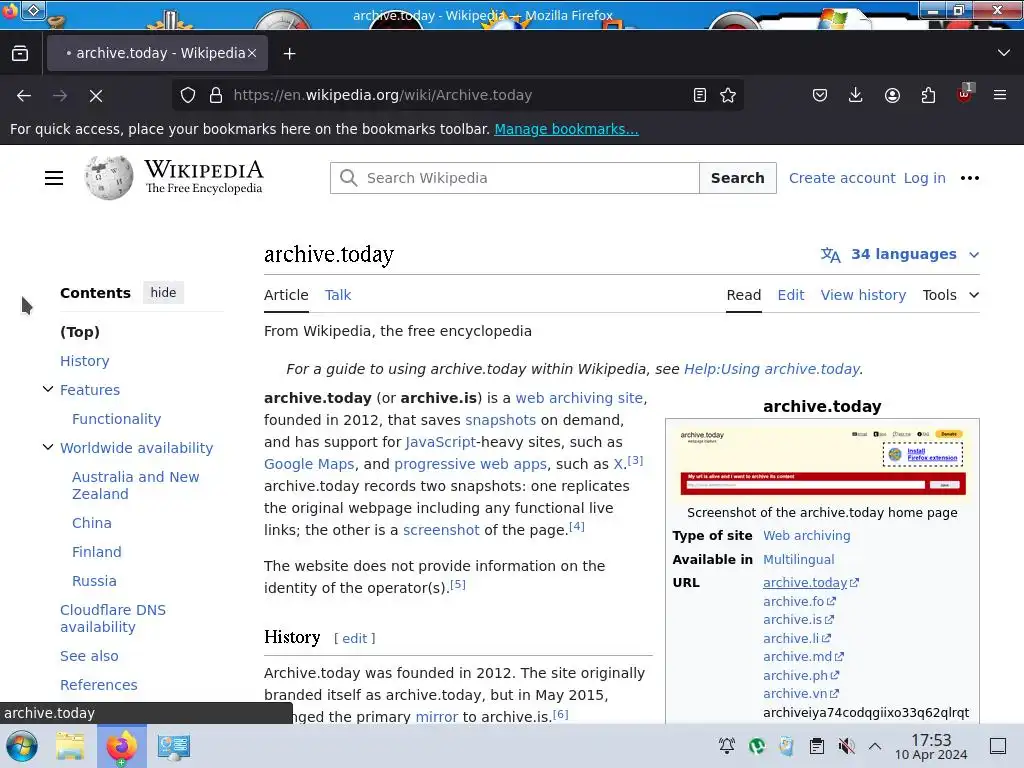Follow the web archiving site link
The width and height of the screenshot is (1024, 768).
coord(579,398)
